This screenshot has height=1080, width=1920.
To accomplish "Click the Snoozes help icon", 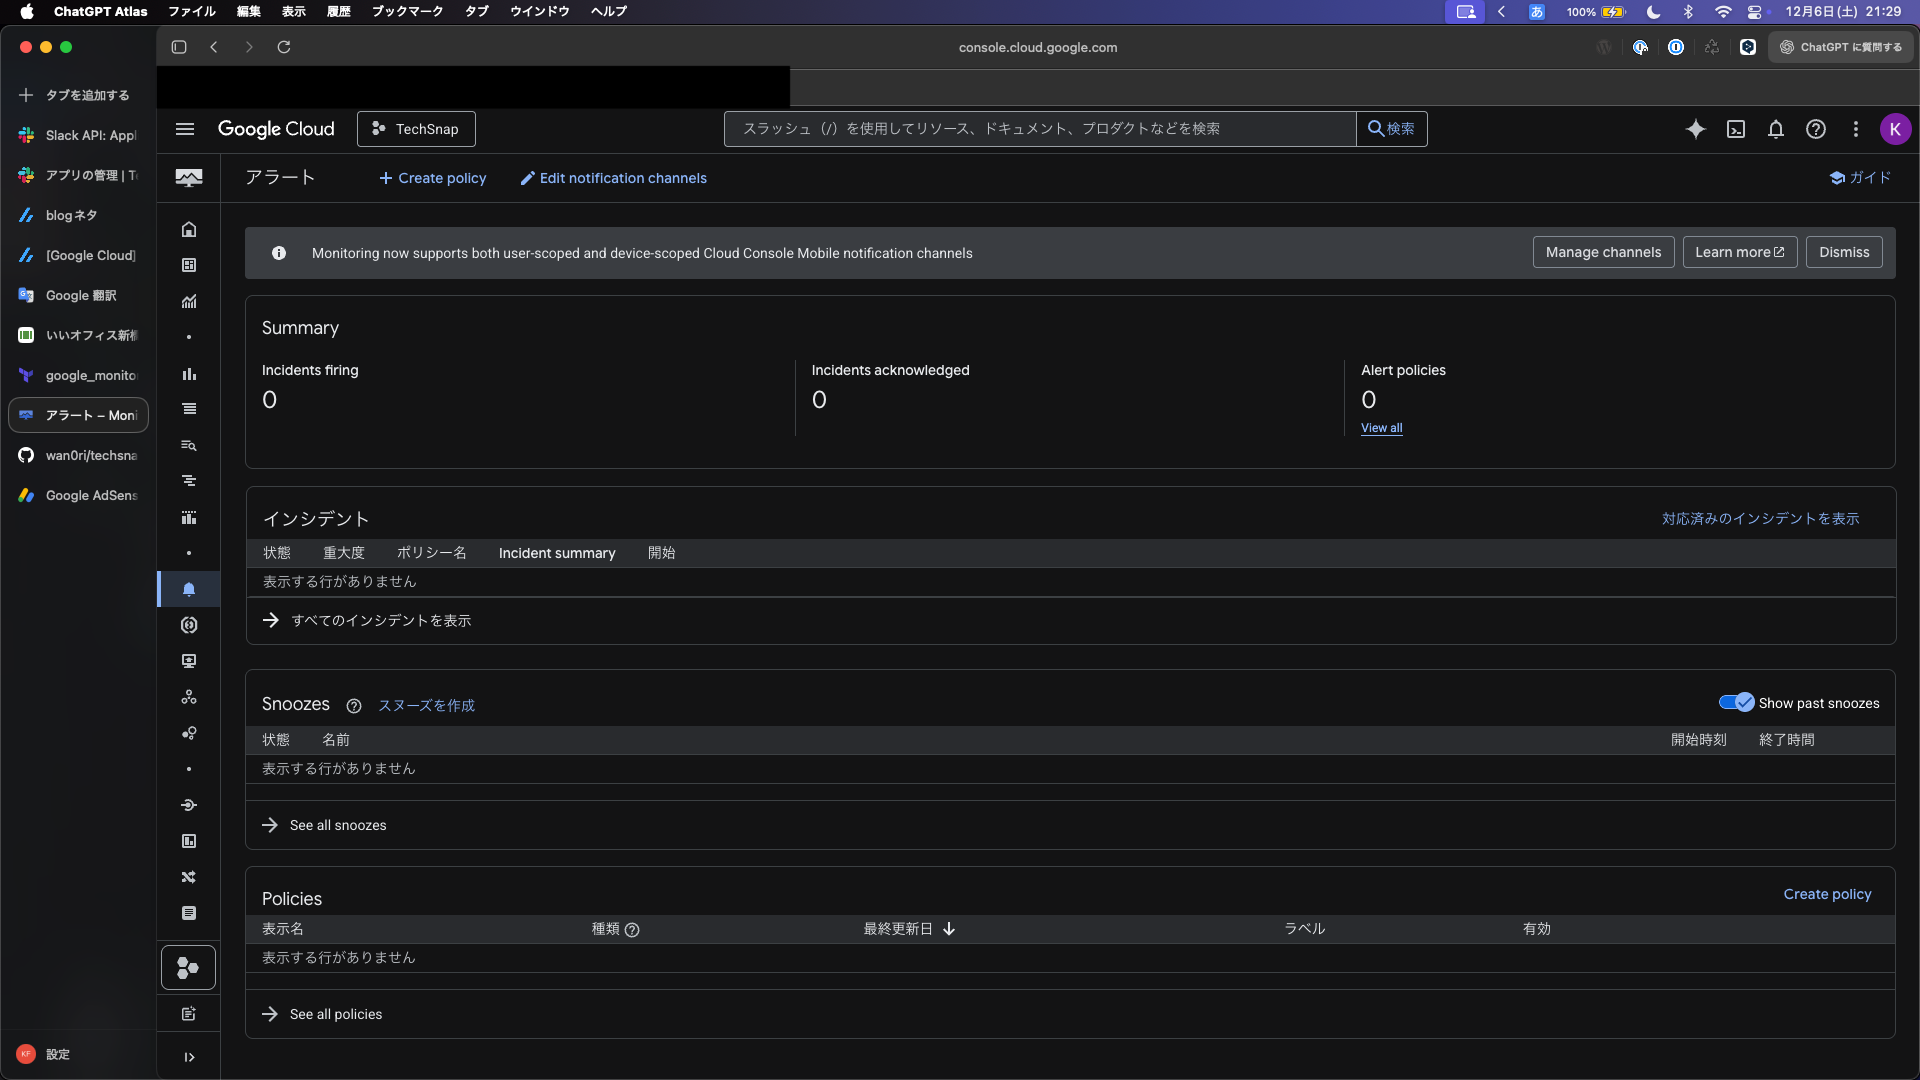I will click(x=353, y=706).
